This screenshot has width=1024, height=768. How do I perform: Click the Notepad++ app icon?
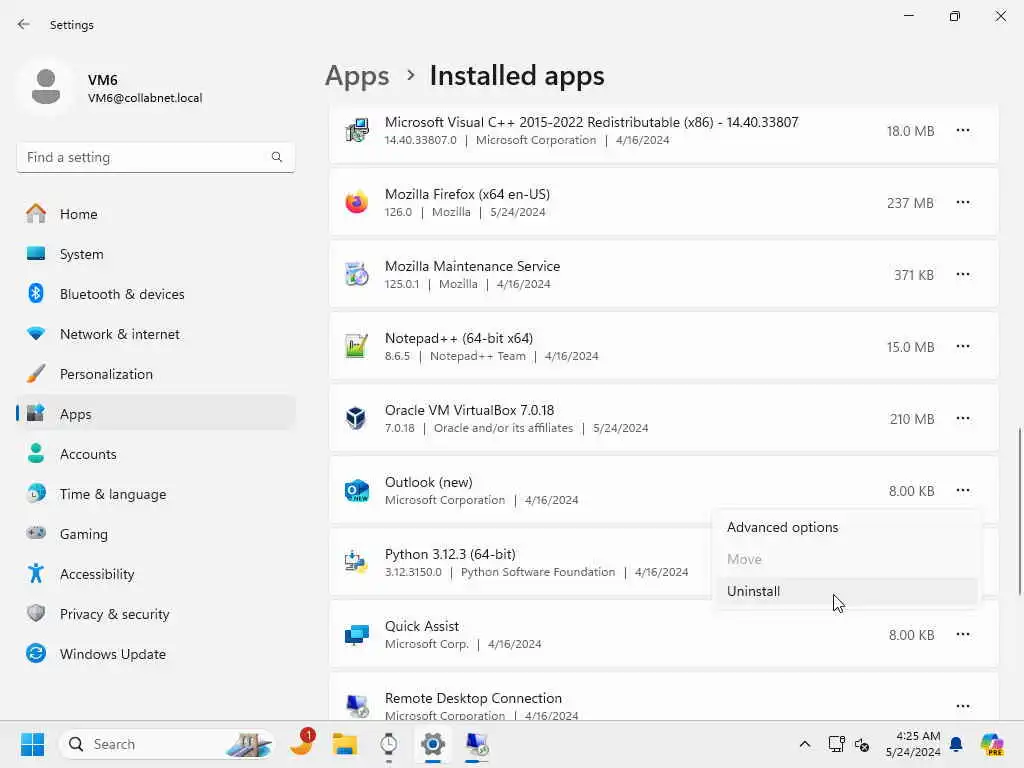click(x=357, y=346)
